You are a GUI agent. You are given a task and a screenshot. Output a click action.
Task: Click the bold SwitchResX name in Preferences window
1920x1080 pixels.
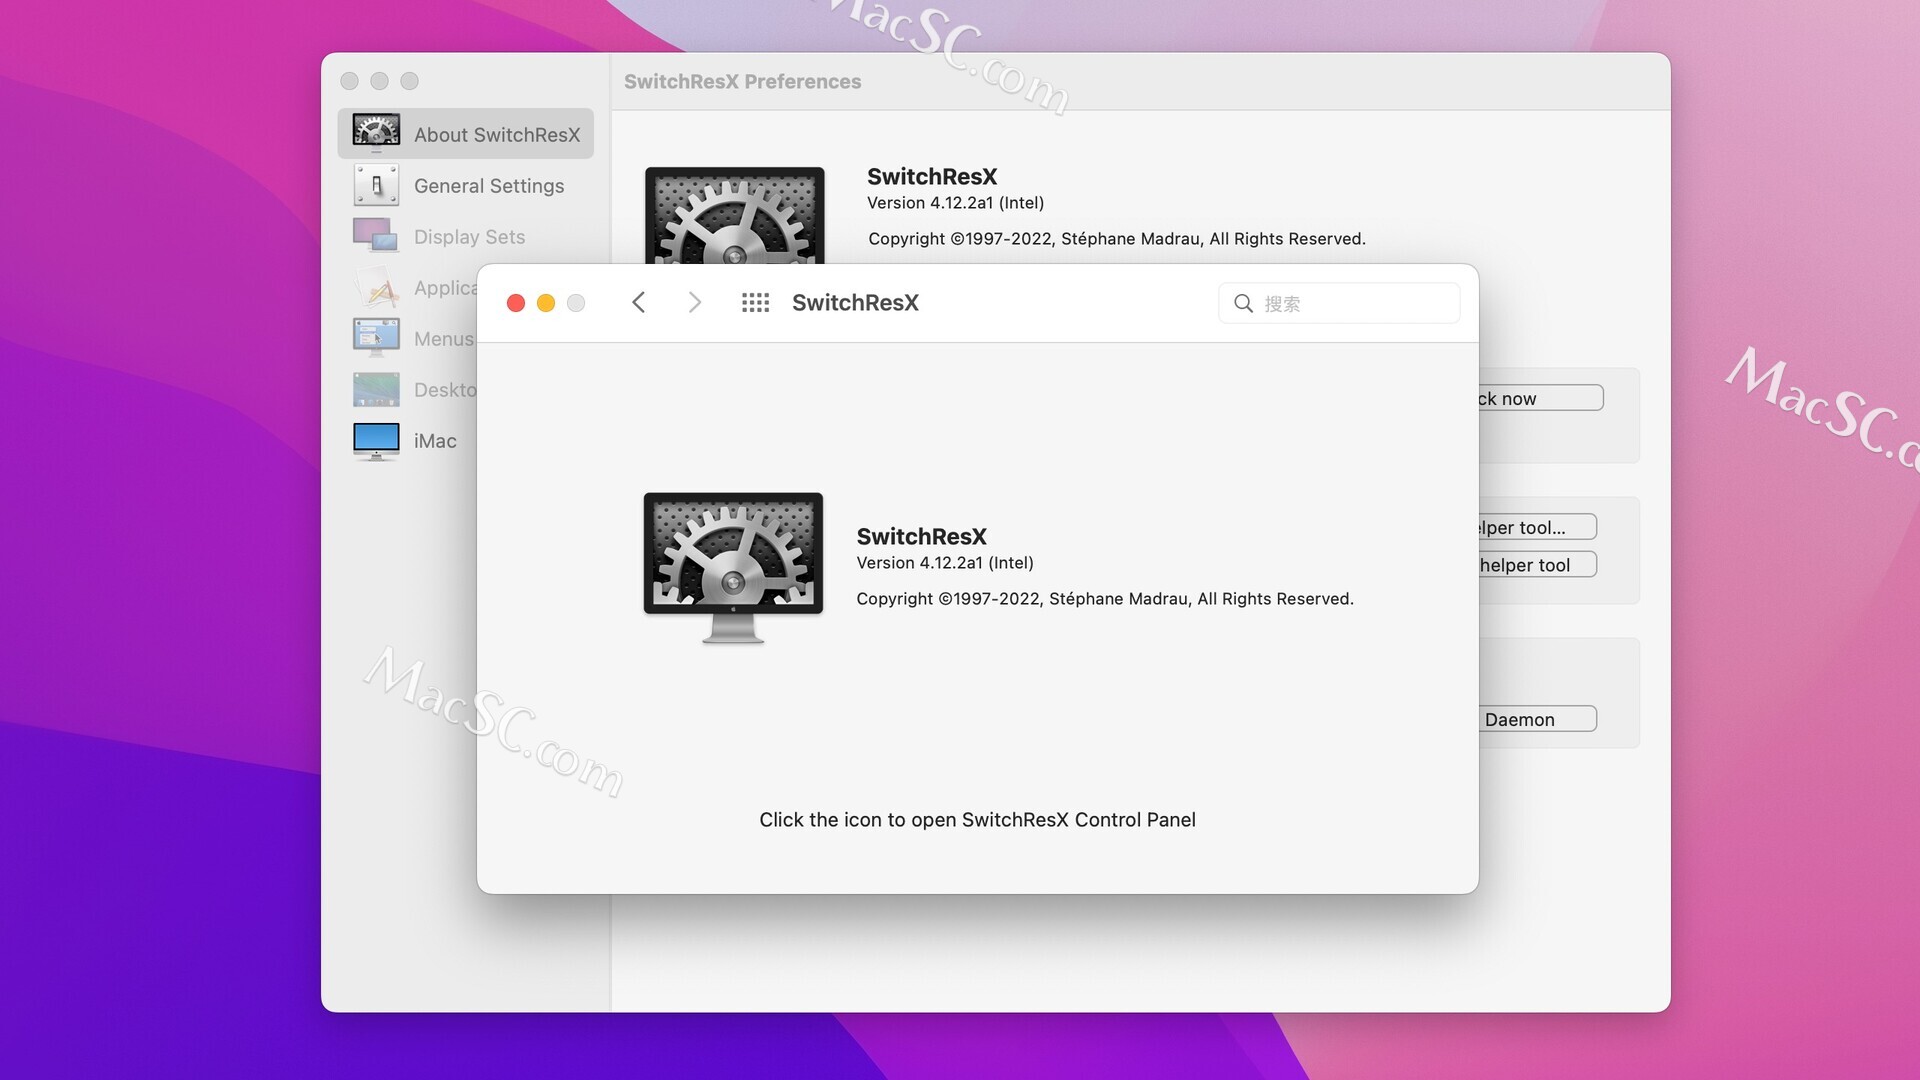pyautogui.click(x=932, y=177)
